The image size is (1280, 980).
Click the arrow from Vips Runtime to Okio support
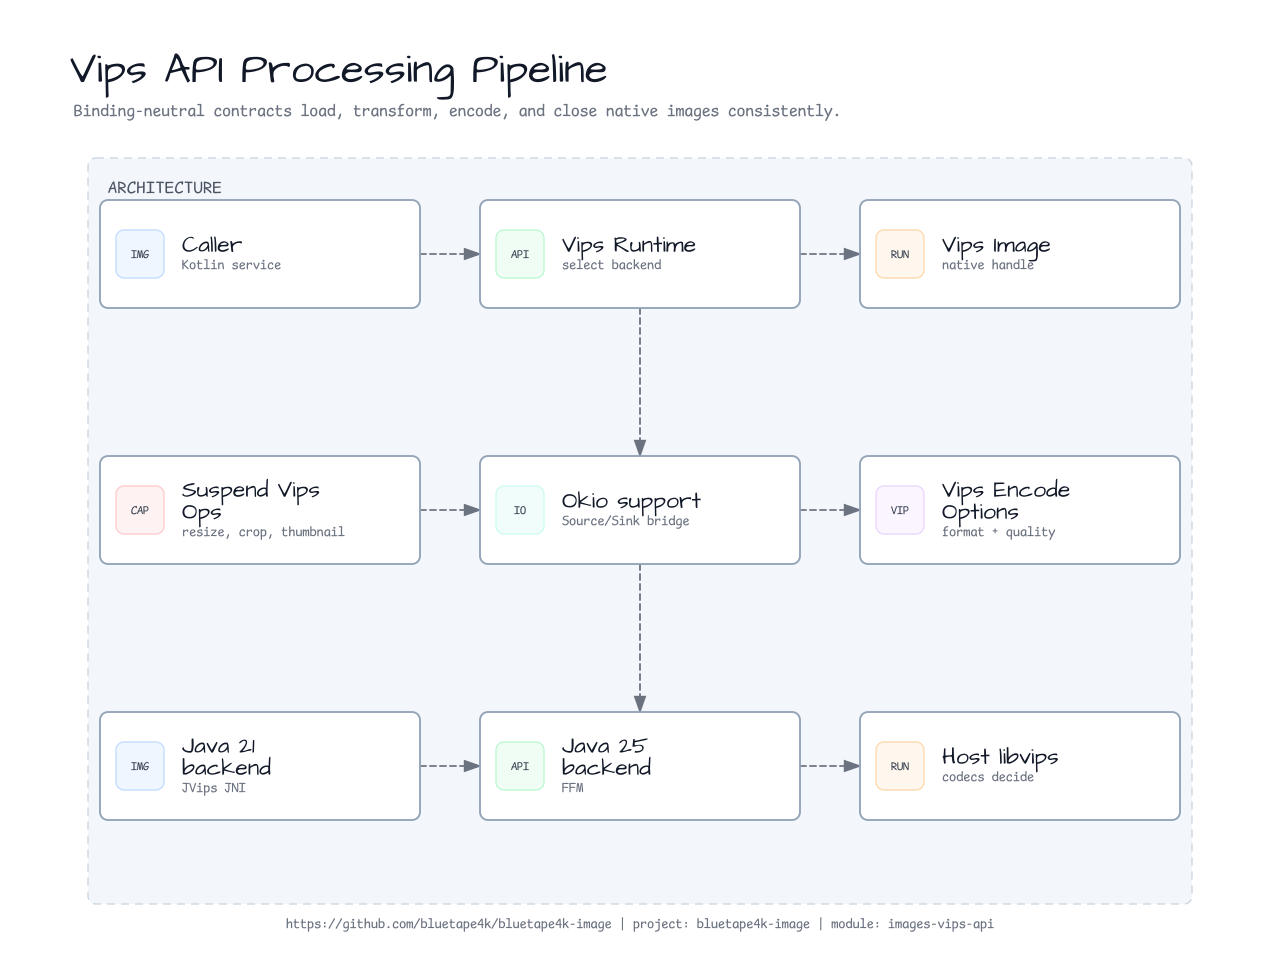click(640, 382)
